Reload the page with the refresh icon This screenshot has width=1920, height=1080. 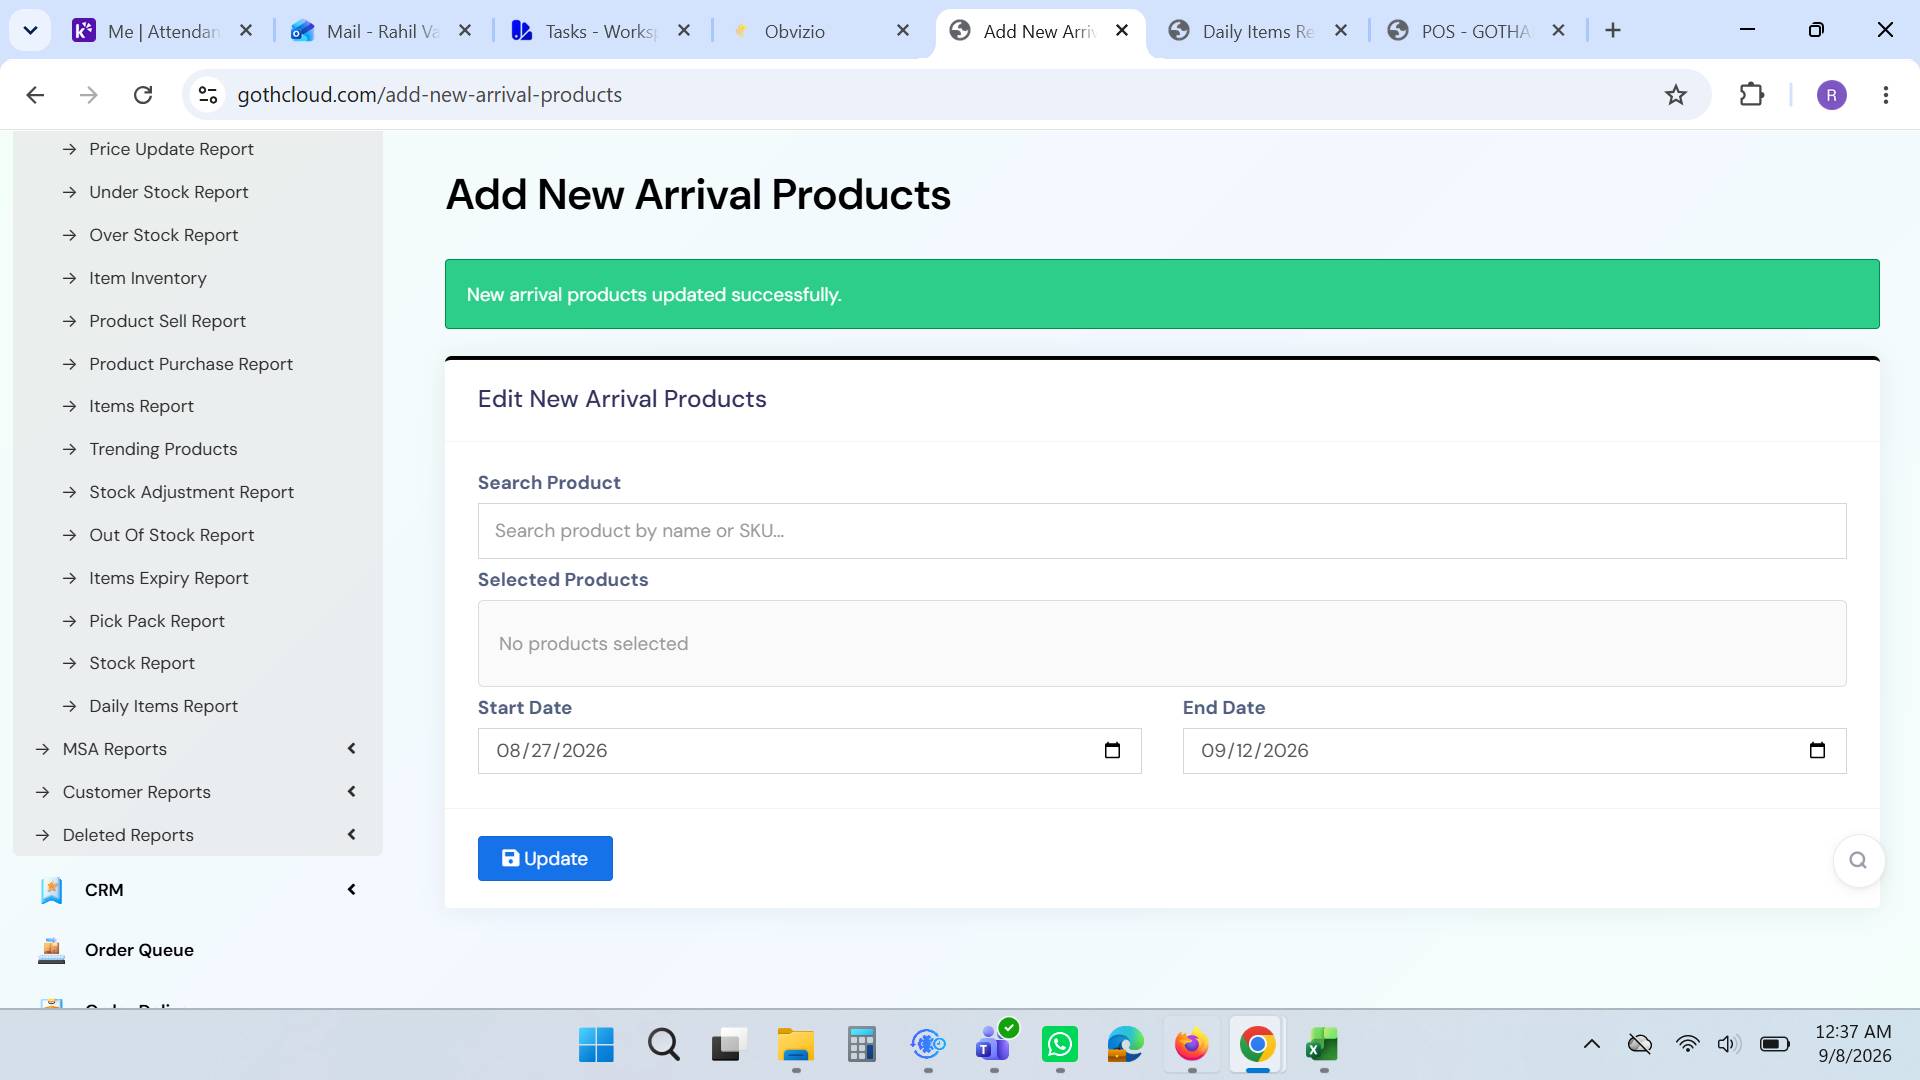point(143,95)
